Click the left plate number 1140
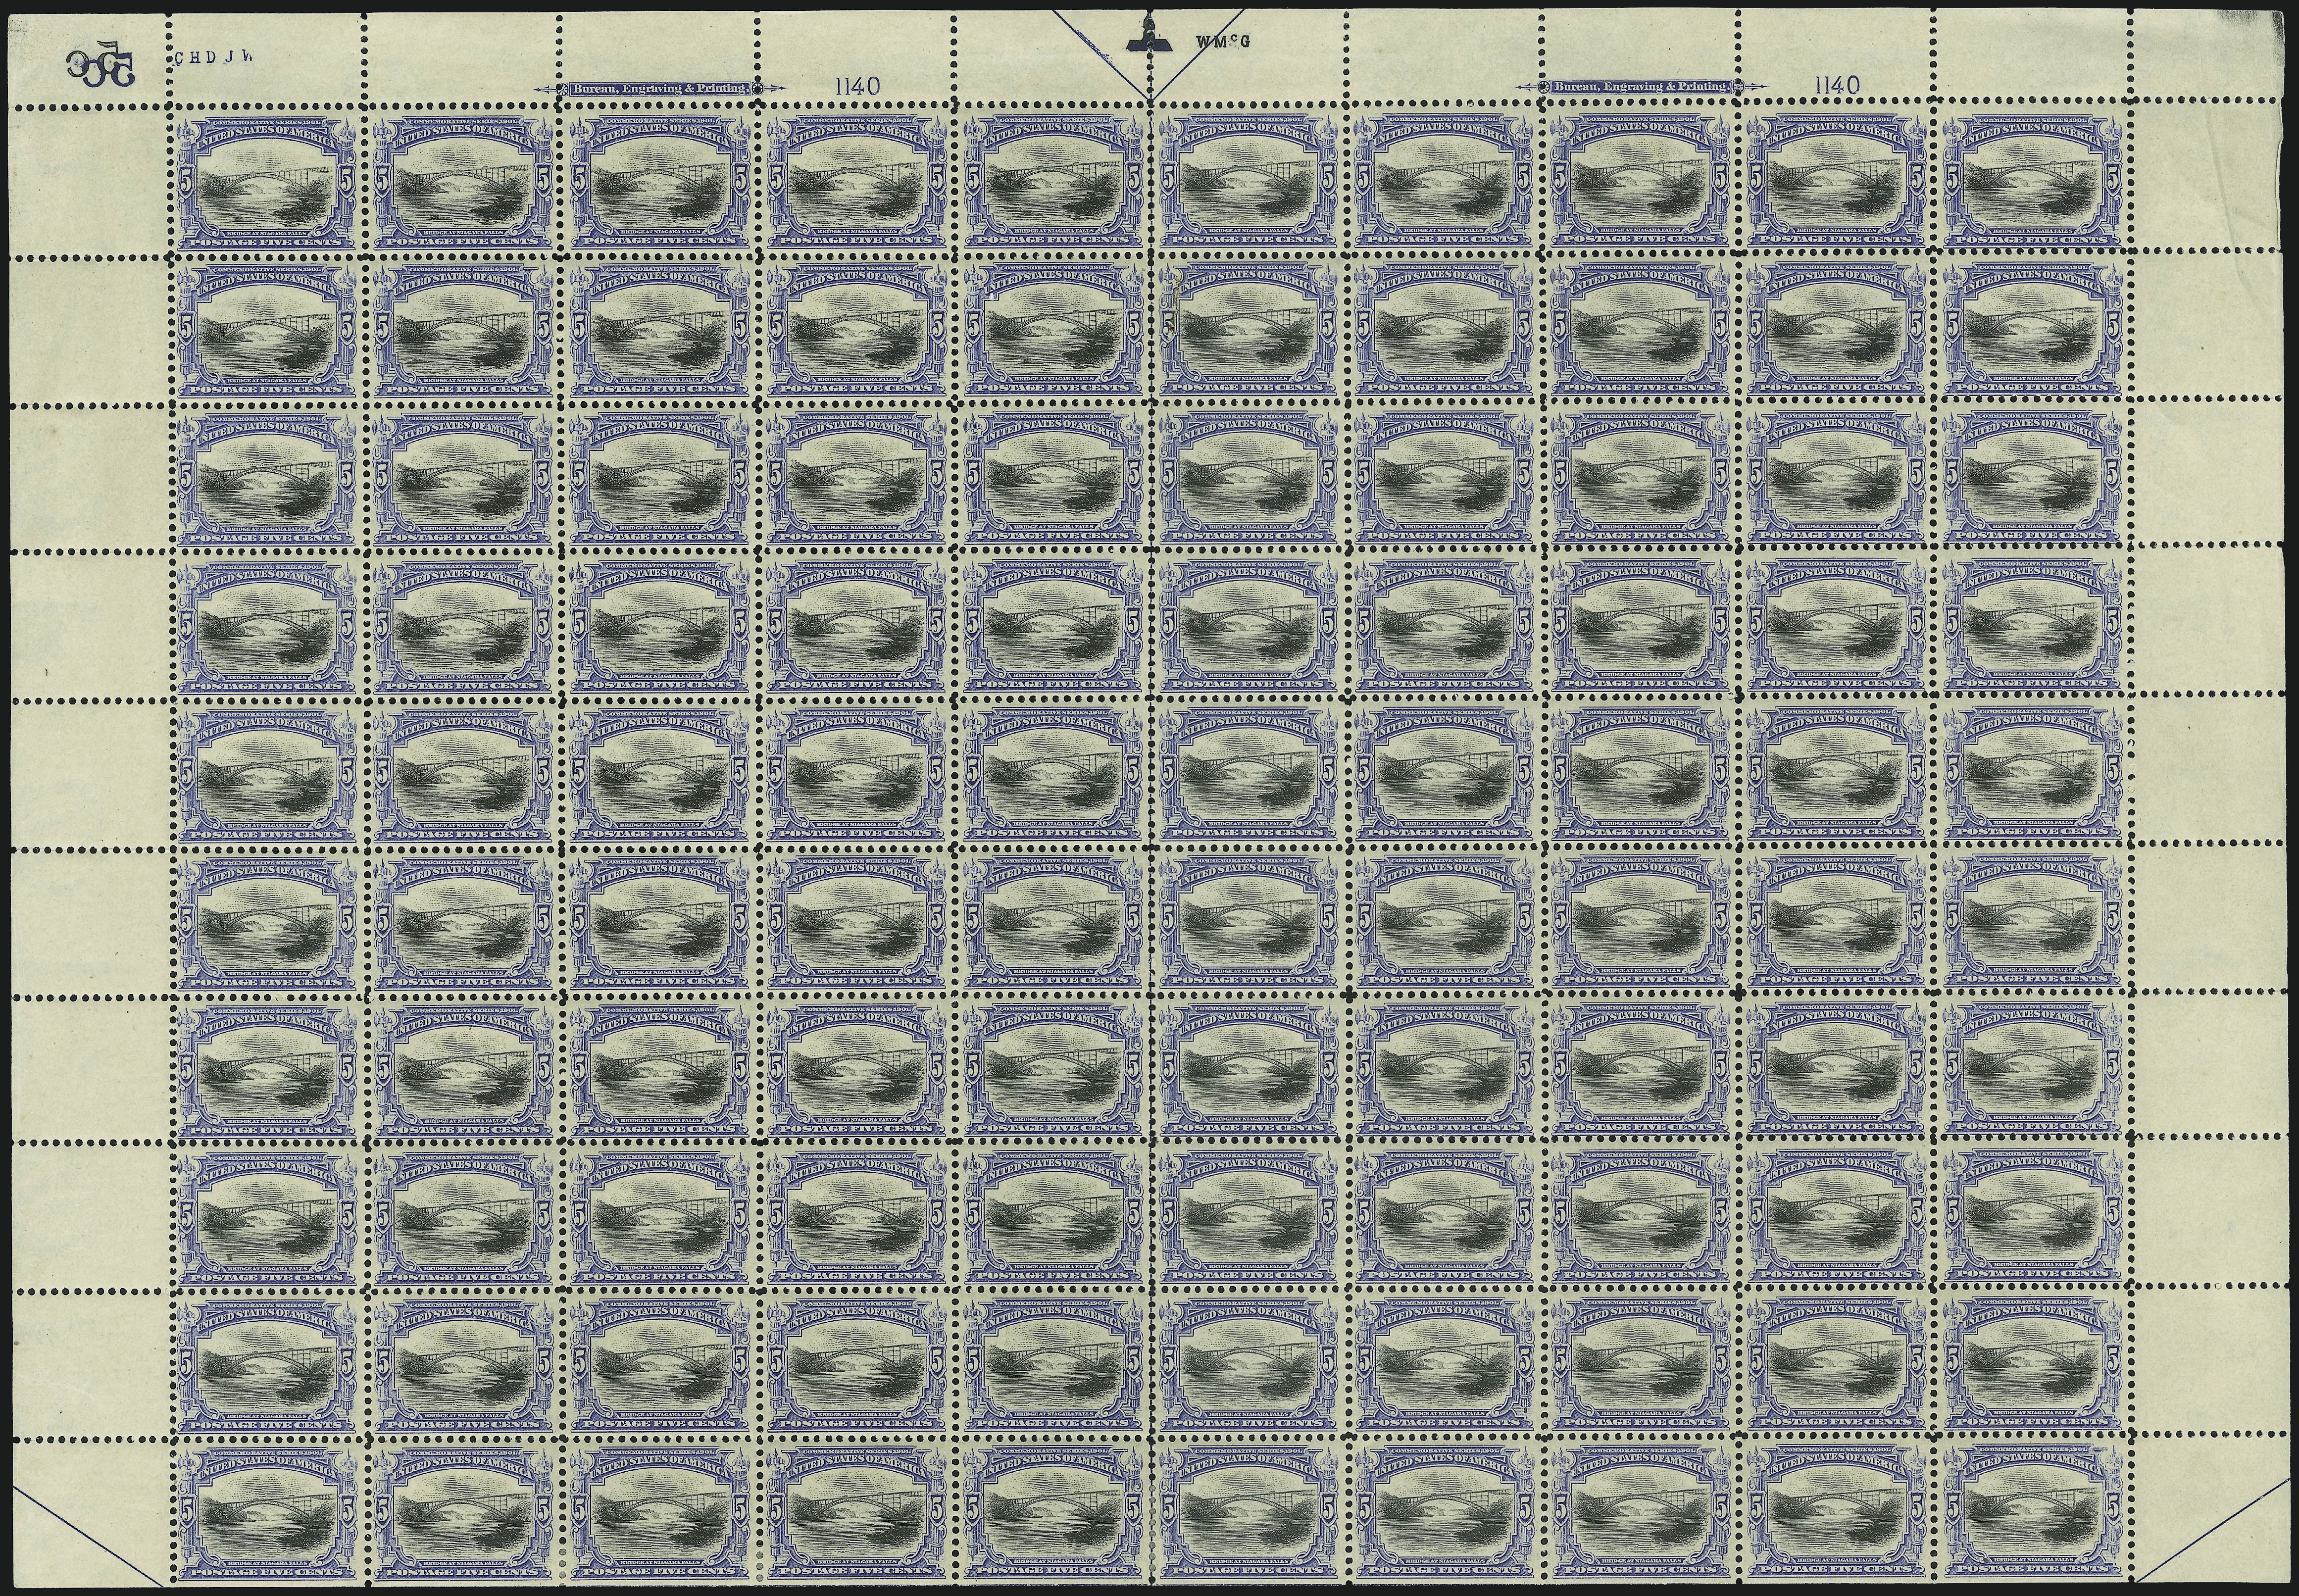Image resolution: width=2299 pixels, height=1596 pixels. coord(858,87)
